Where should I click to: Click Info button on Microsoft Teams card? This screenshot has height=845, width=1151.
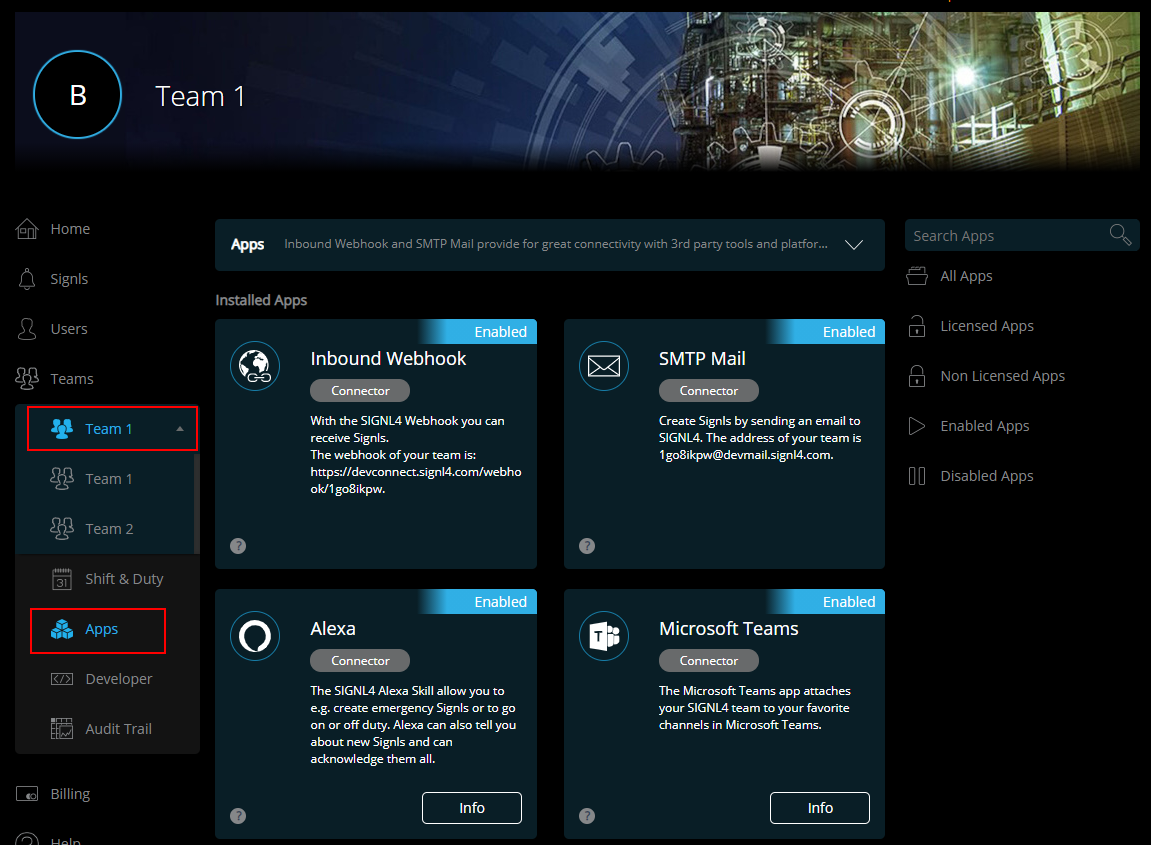tap(820, 808)
